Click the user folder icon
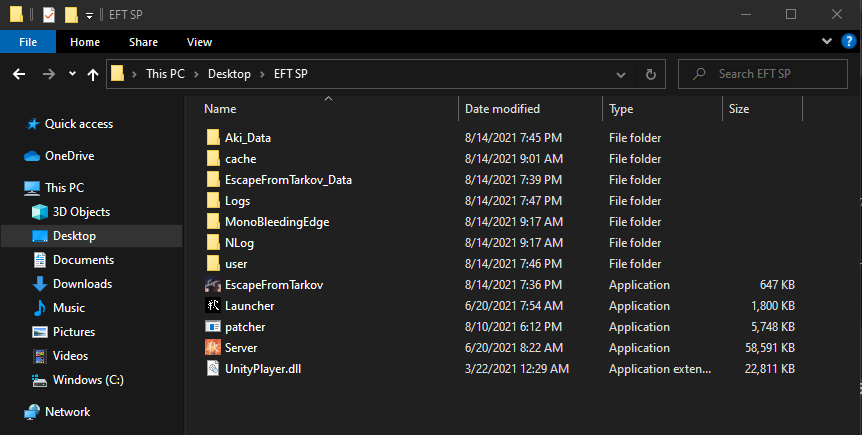The height and width of the screenshot is (435, 862). click(x=213, y=263)
